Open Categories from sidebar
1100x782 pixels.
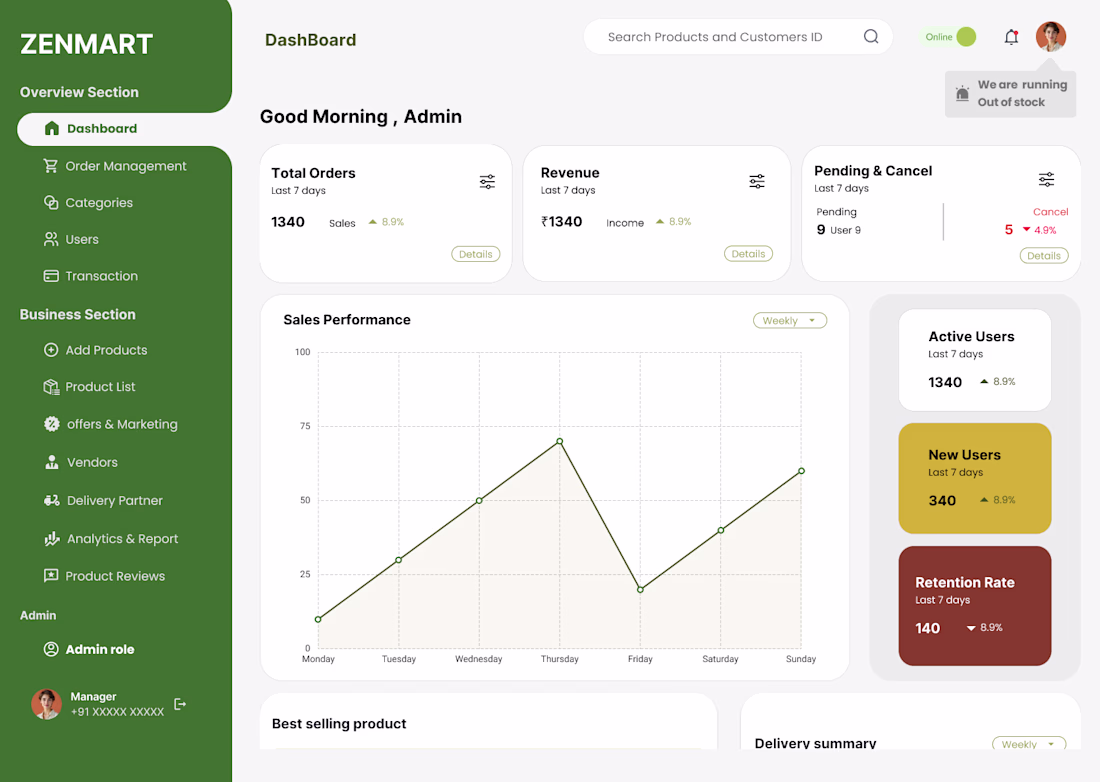(x=99, y=203)
